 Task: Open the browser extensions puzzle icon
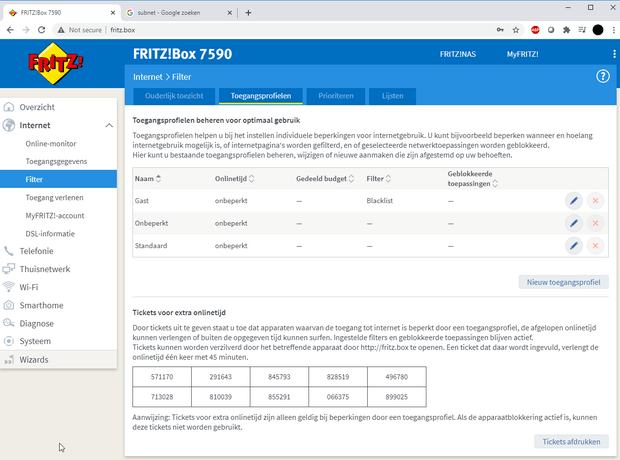tap(567, 30)
